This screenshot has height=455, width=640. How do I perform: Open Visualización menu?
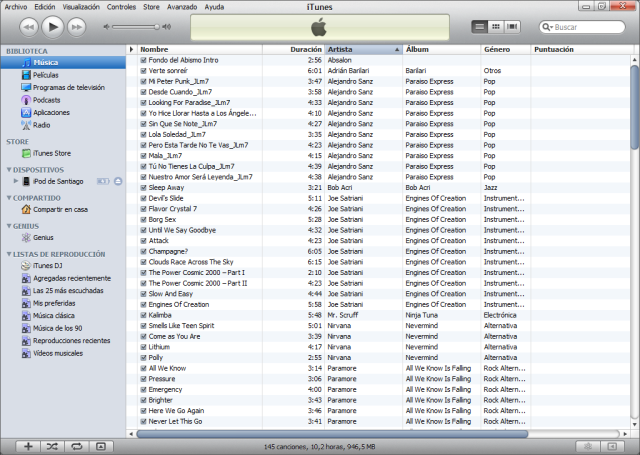pyautogui.click(x=81, y=7)
